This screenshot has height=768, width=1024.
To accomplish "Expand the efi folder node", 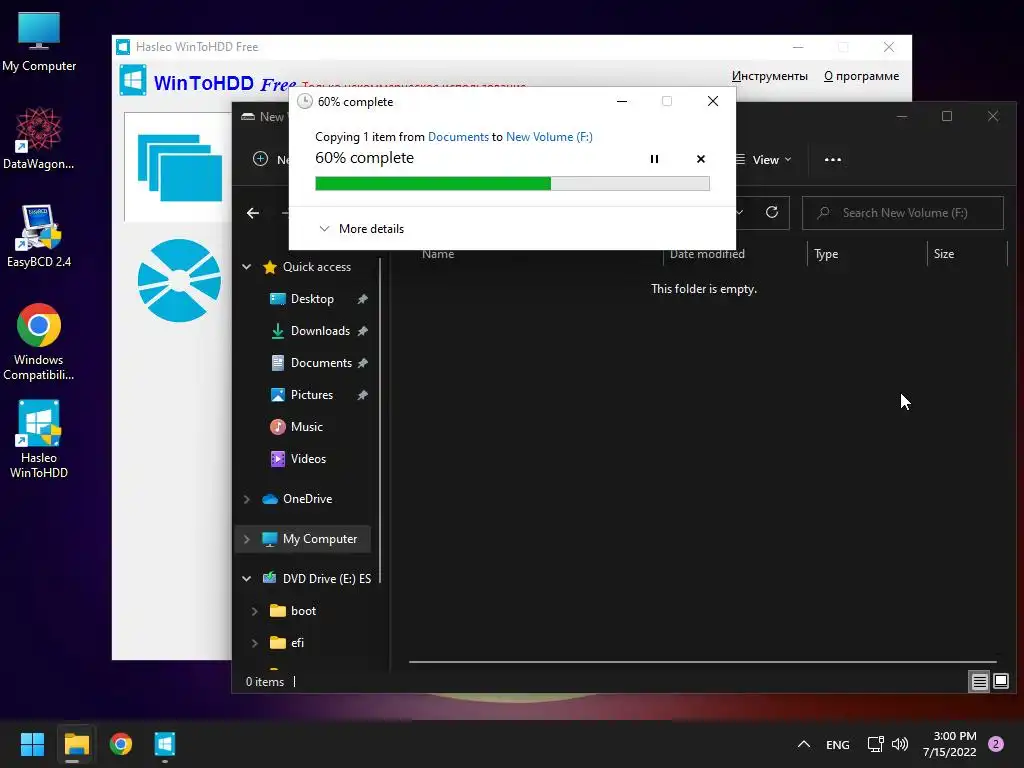I will click(255, 643).
